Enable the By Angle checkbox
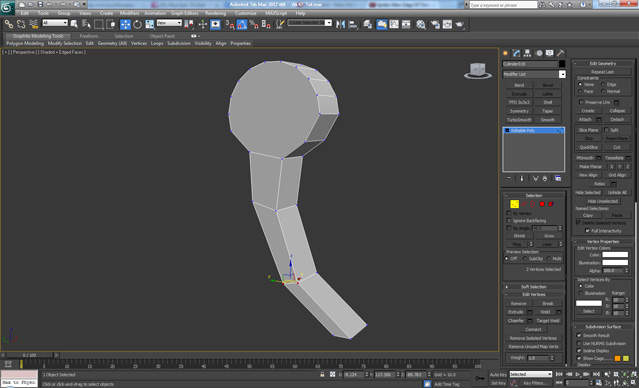Image resolution: width=639 pixels, height=388 pixels. click(509, 228)
